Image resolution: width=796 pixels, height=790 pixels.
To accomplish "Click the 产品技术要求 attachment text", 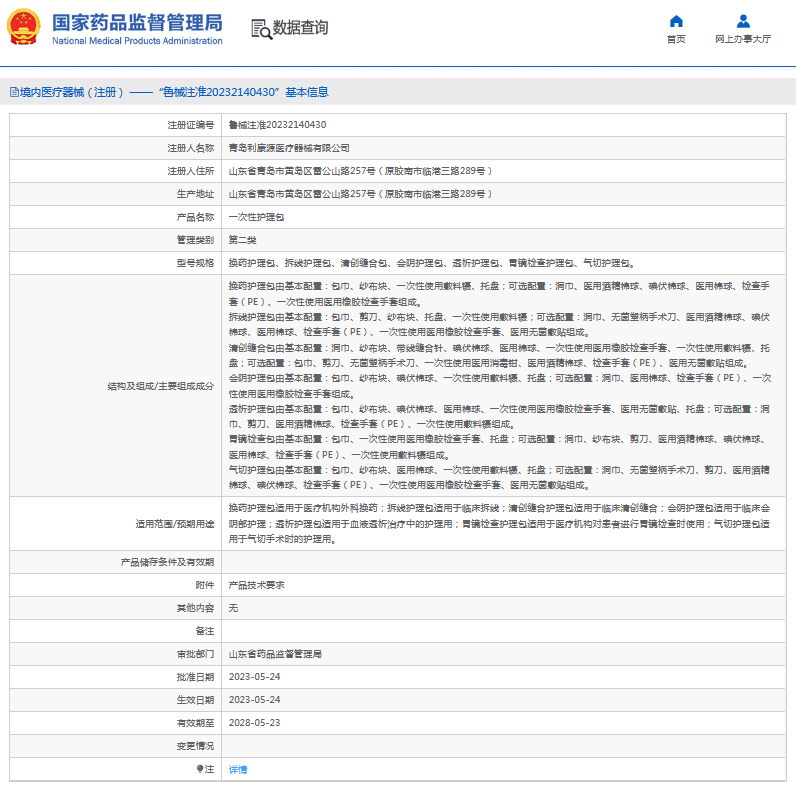I will click(256, 585).
